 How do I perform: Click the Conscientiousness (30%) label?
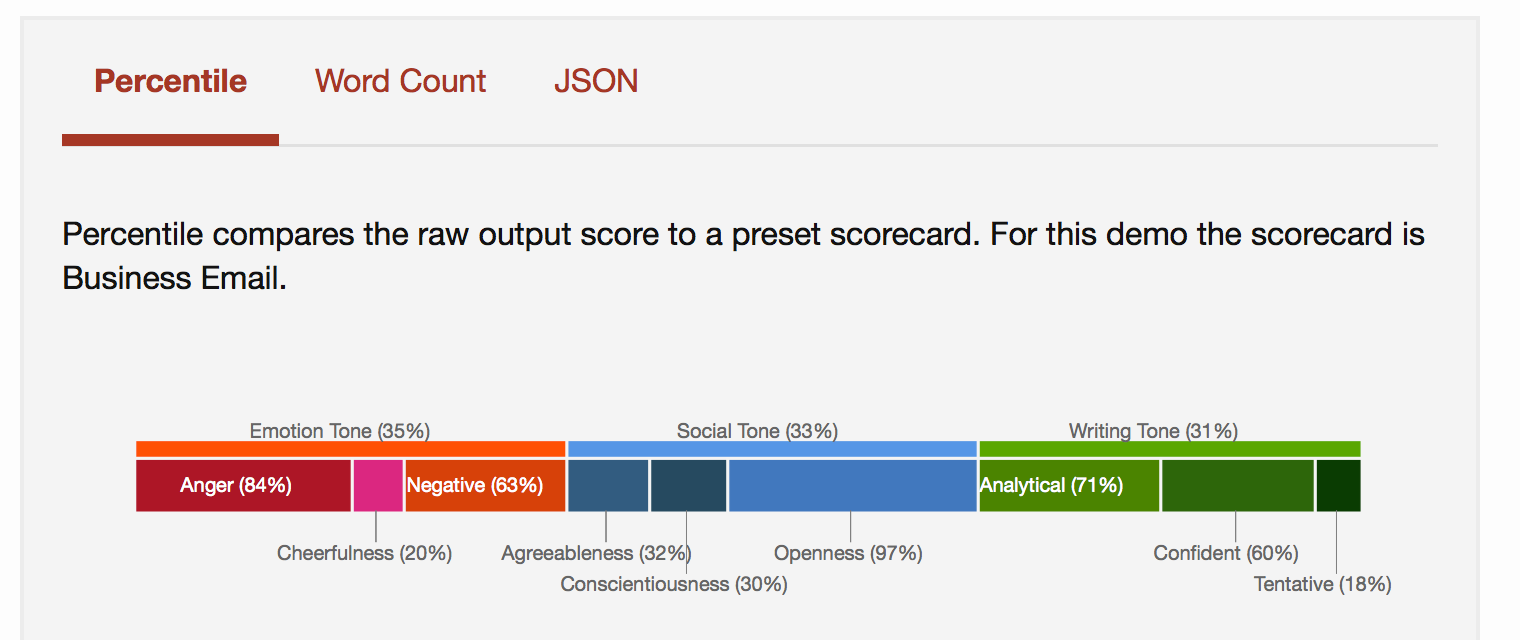673,584
